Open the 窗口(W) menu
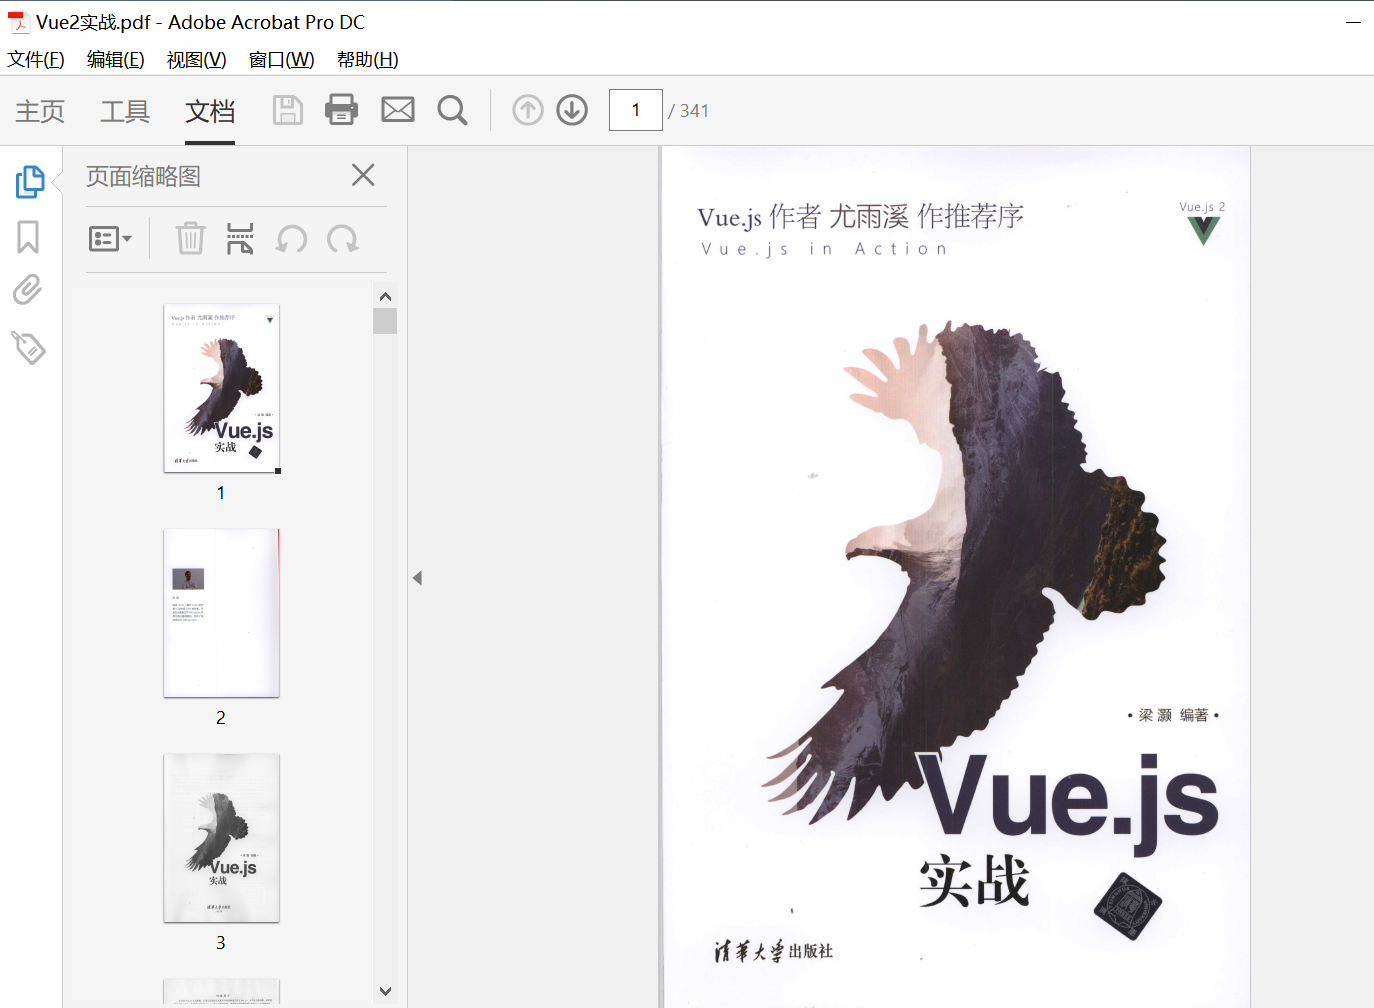 click(x=282, y=60)
